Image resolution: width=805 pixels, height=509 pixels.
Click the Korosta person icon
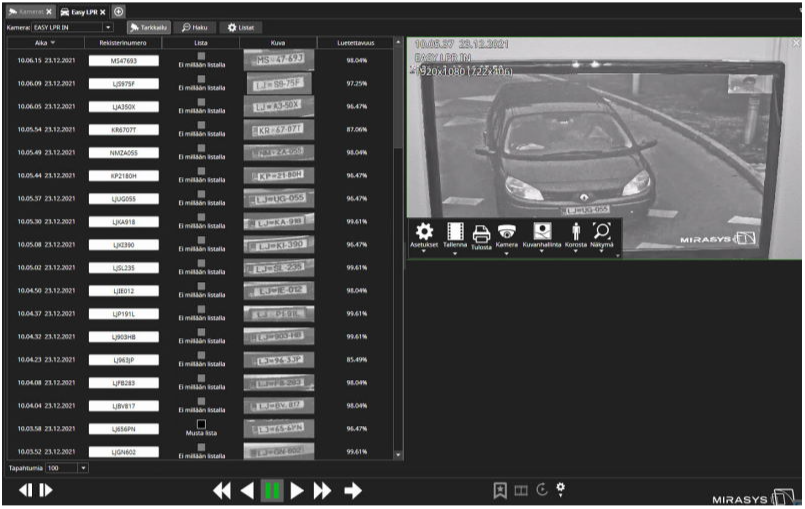(x=575, y=232)
